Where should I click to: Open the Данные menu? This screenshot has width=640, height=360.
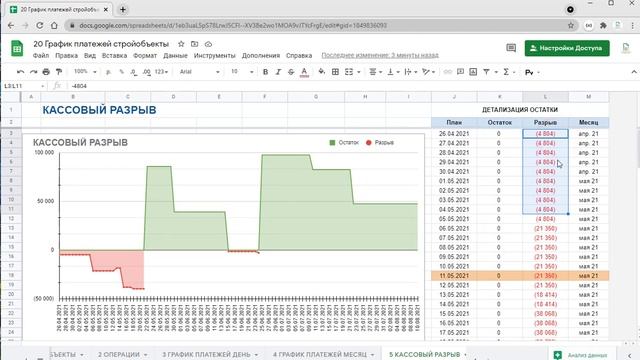(175, 56)
